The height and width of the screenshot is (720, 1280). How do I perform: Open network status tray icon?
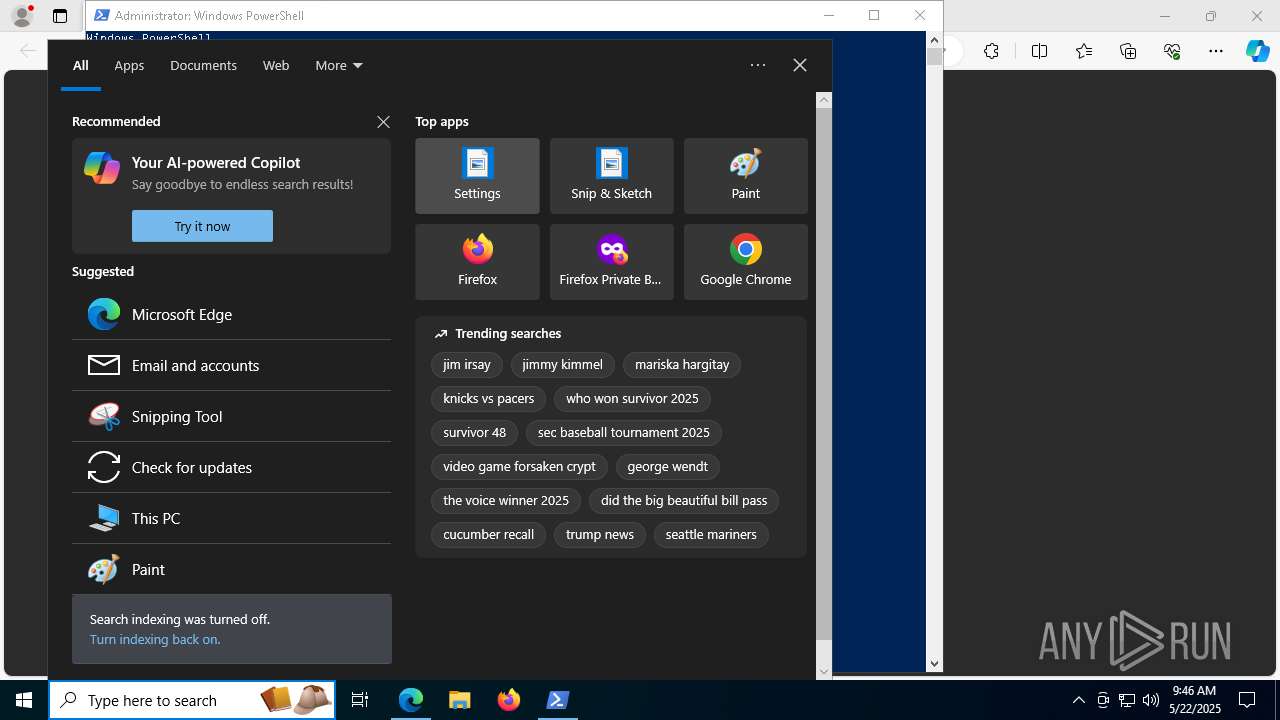pos(1127,700)
